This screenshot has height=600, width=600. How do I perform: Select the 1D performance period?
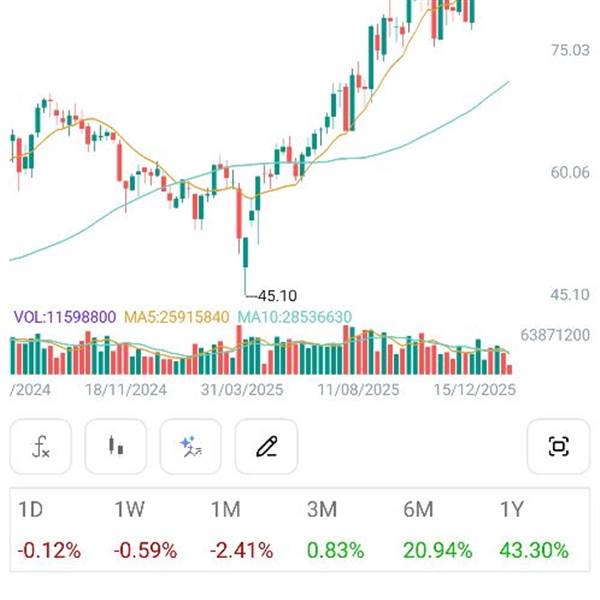[x=31, y=510]
